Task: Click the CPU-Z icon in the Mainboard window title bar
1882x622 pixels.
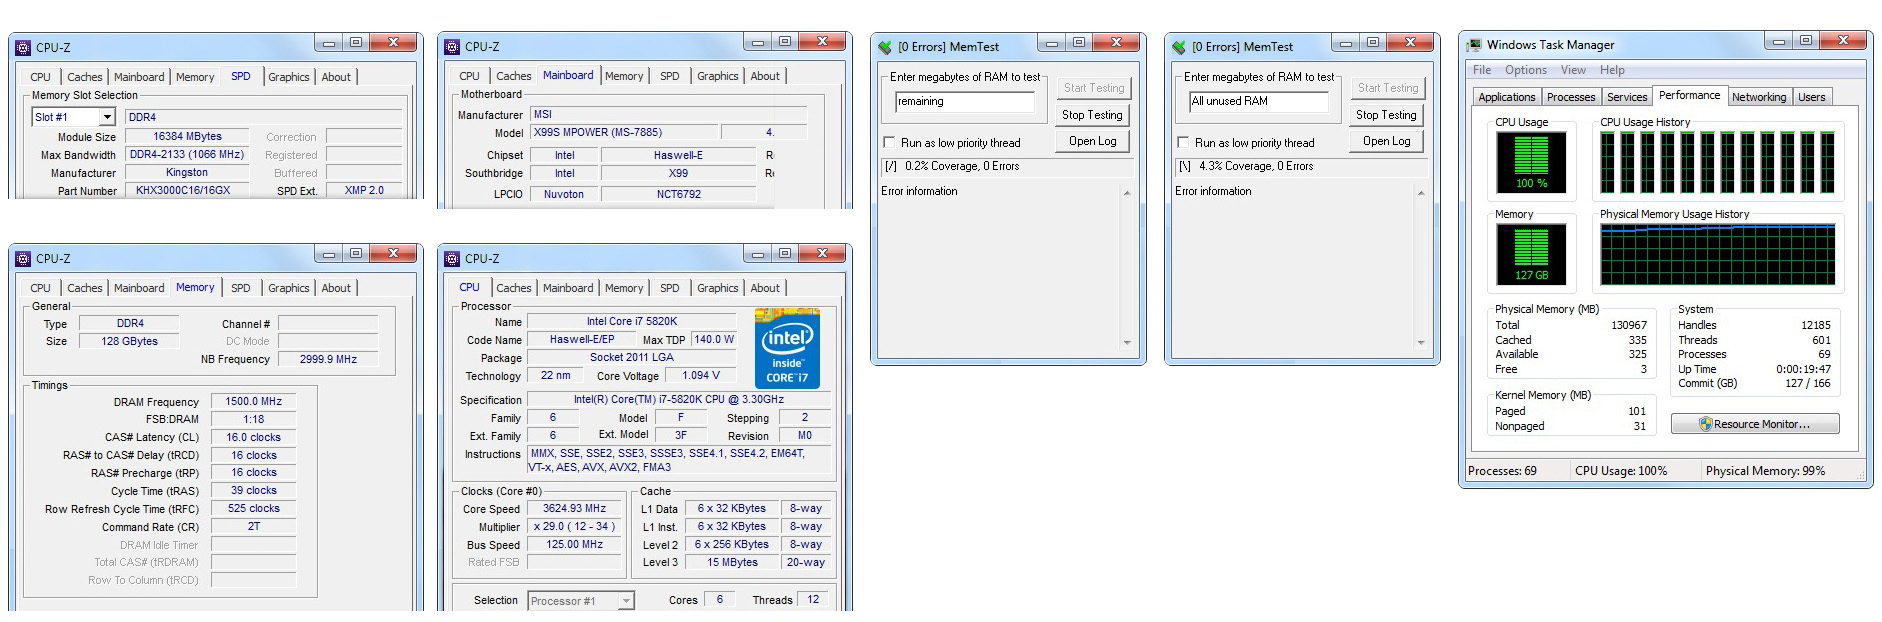Action: [x=452, y=46]
